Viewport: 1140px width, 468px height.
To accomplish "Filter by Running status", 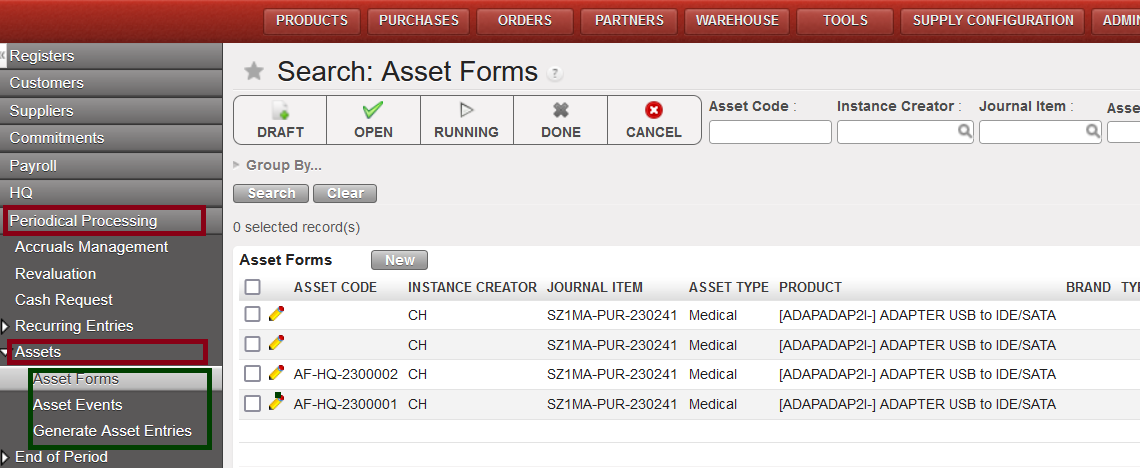I will (466, 120).
